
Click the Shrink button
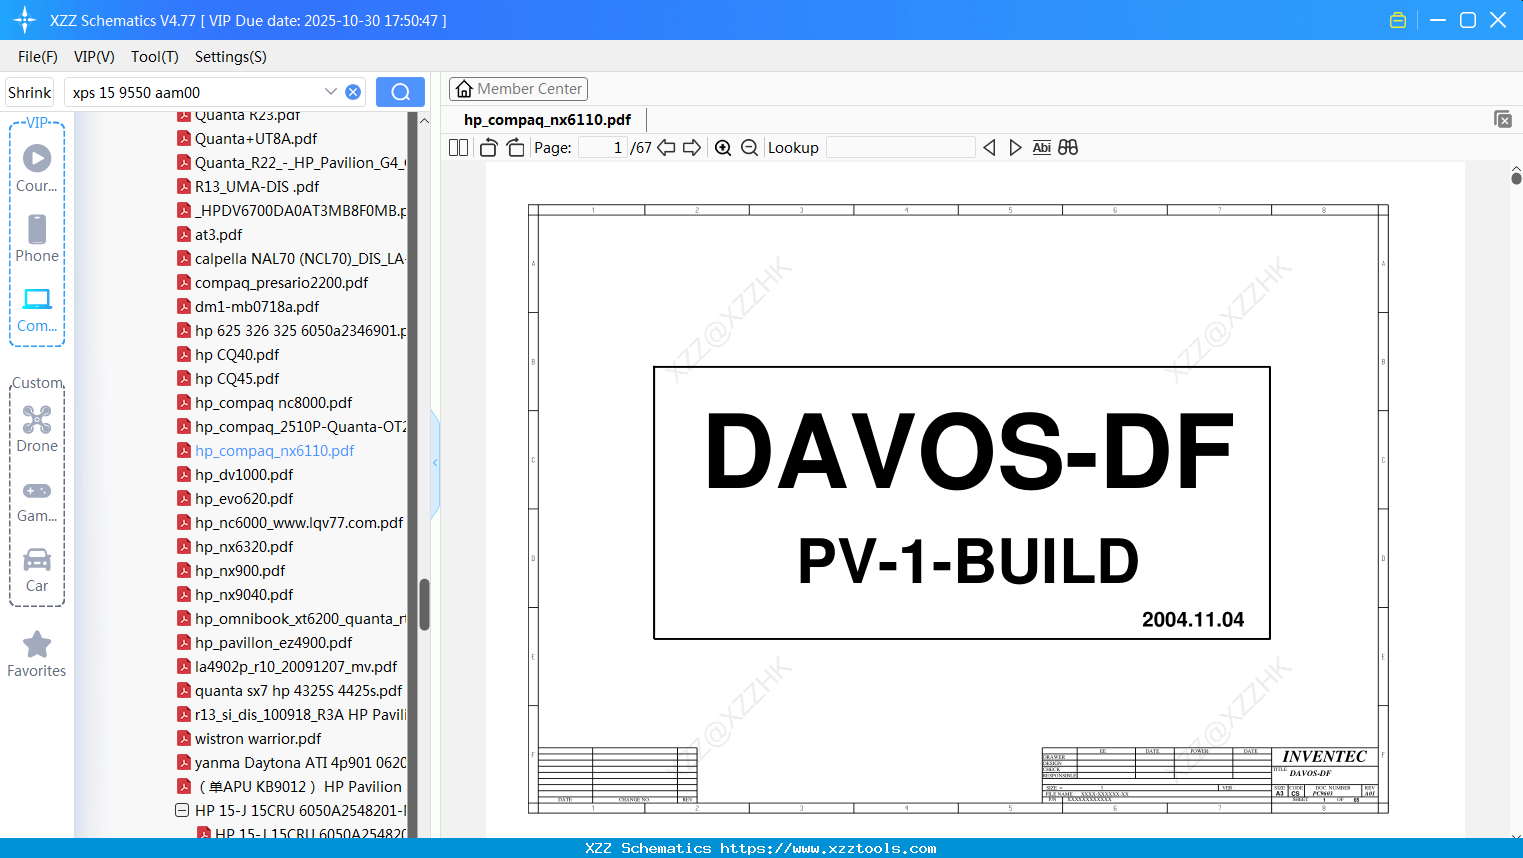click(30, 92)
